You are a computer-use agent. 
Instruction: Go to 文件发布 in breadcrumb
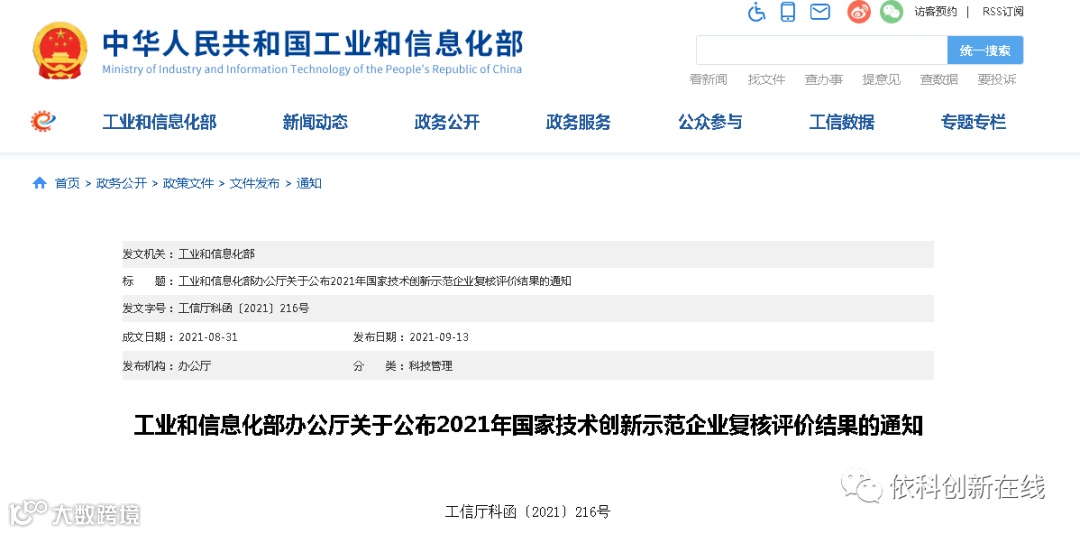[x=255, y=183]
